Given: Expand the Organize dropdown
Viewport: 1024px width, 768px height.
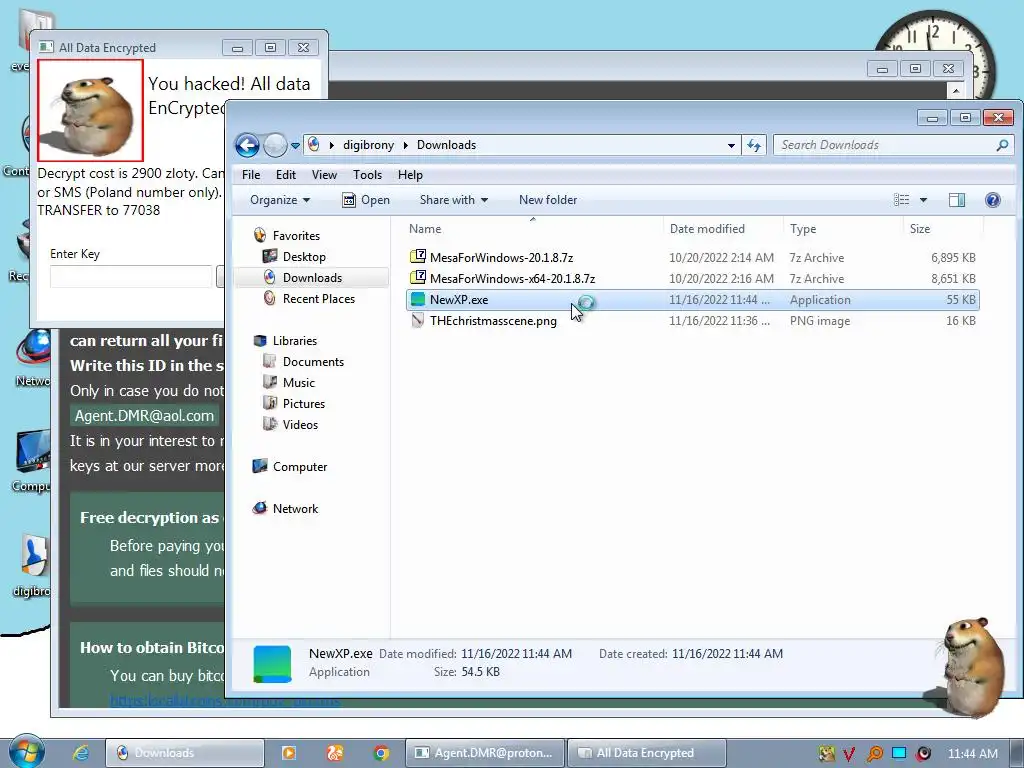Looking at the screenshot, I should point(280,200).
